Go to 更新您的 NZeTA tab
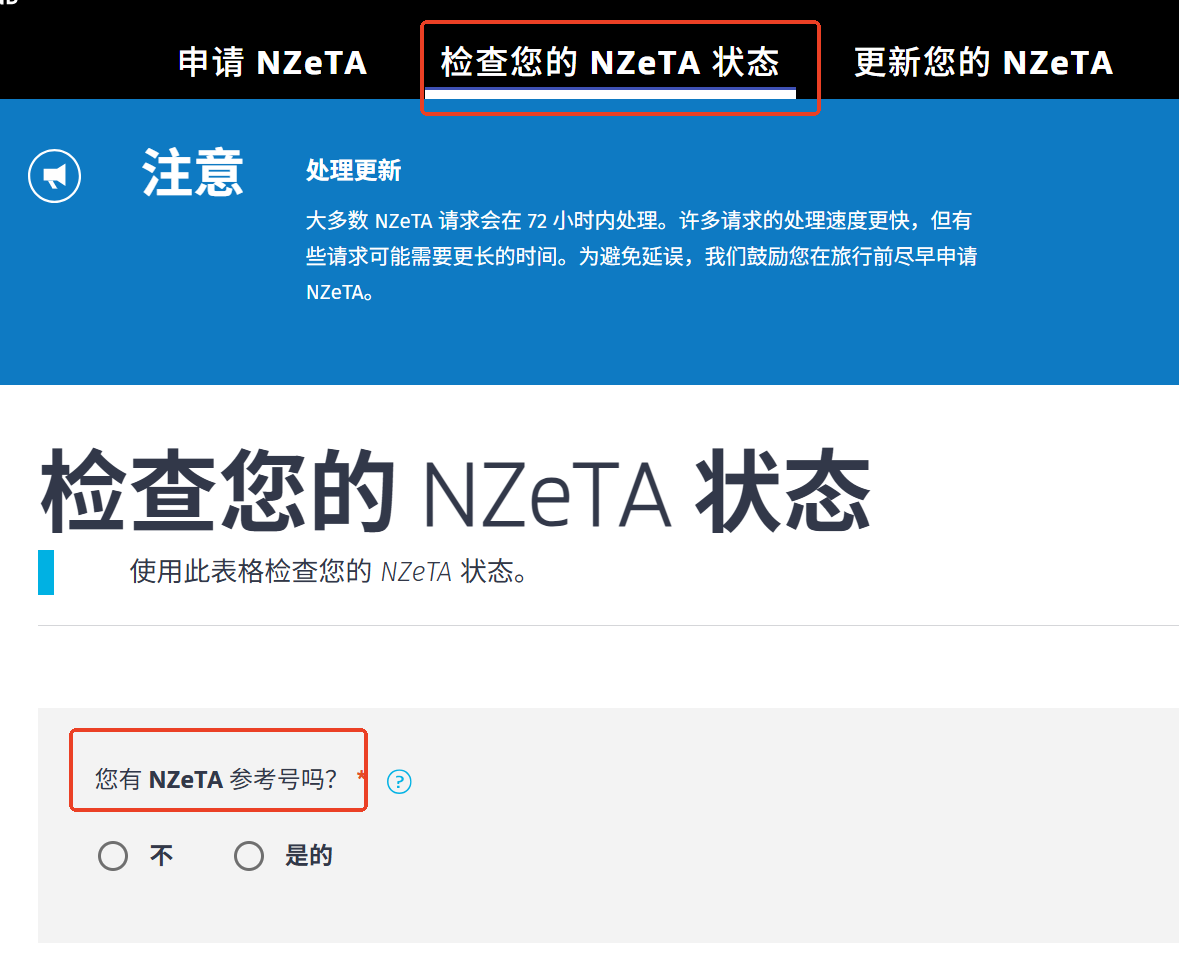The height and width of the screenshot is (962, 1179). pos(982,63)
